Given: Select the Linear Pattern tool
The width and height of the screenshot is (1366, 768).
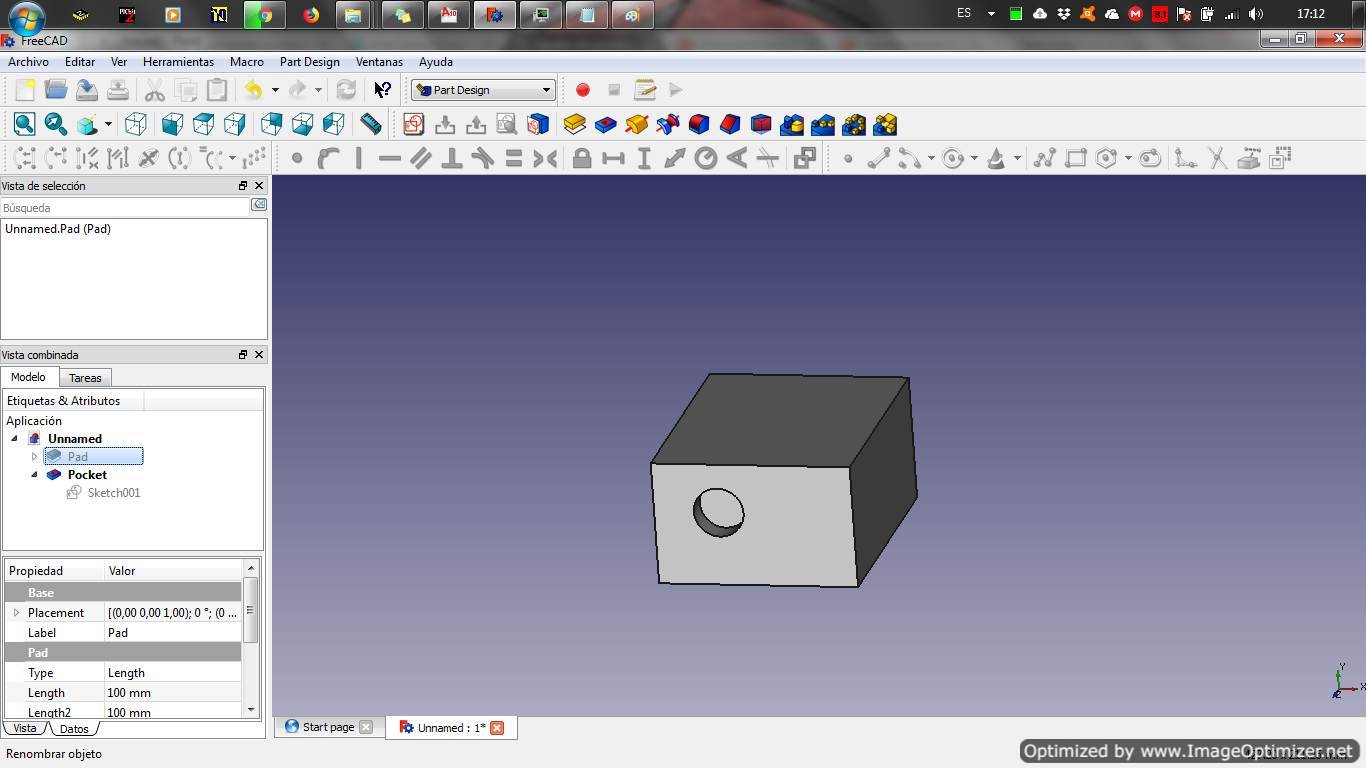Looking at the screenshot, I should pos(823,124).
